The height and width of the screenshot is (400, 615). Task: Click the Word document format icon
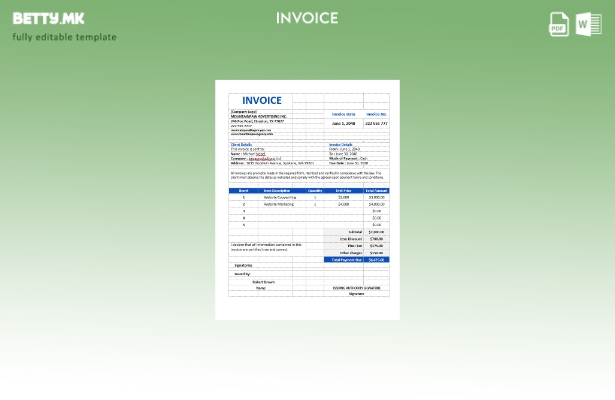589,24
